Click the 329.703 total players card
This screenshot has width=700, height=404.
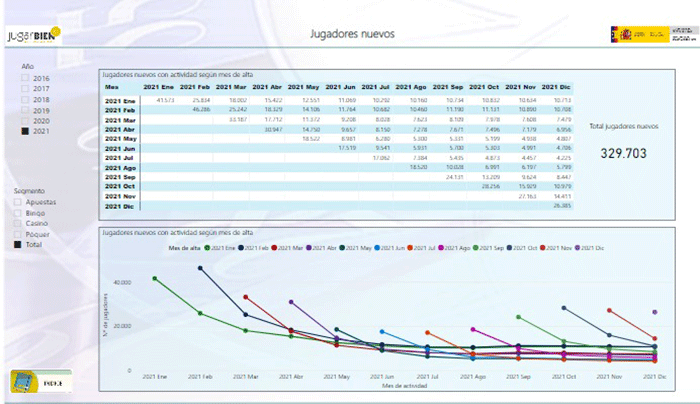tap(623, 154)
